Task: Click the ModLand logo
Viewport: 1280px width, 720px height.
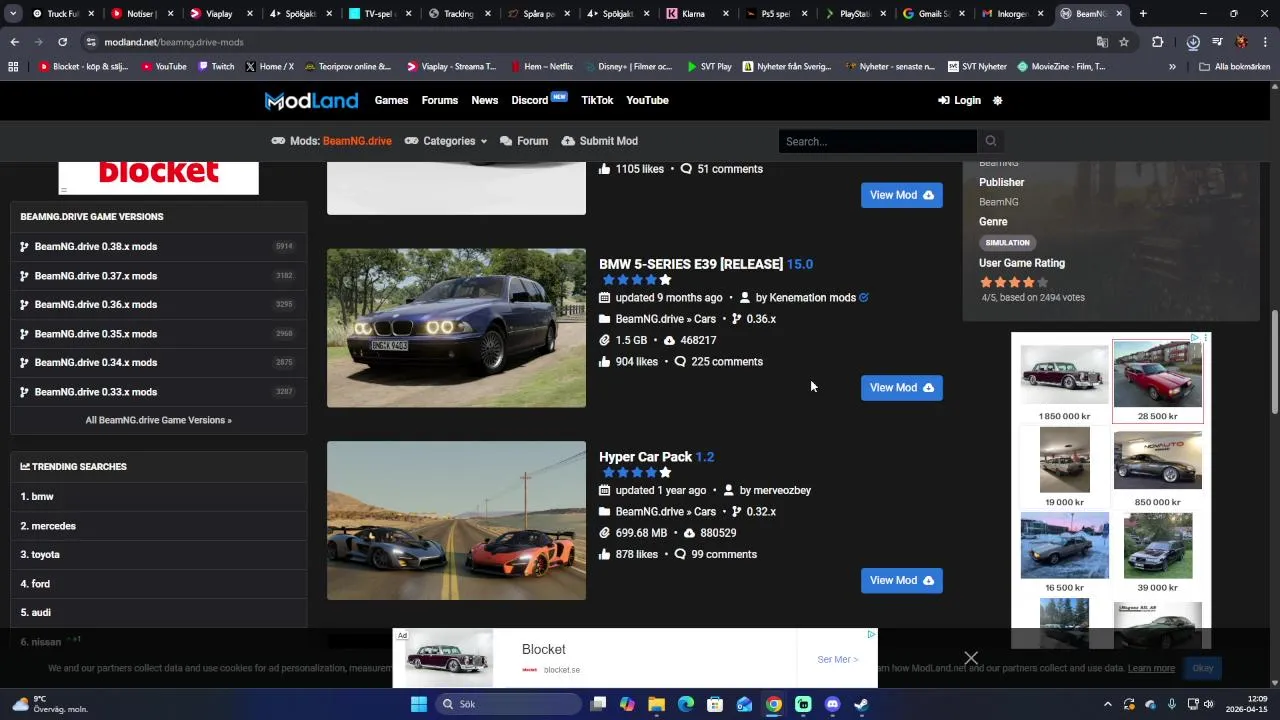Action: (311, 100)
